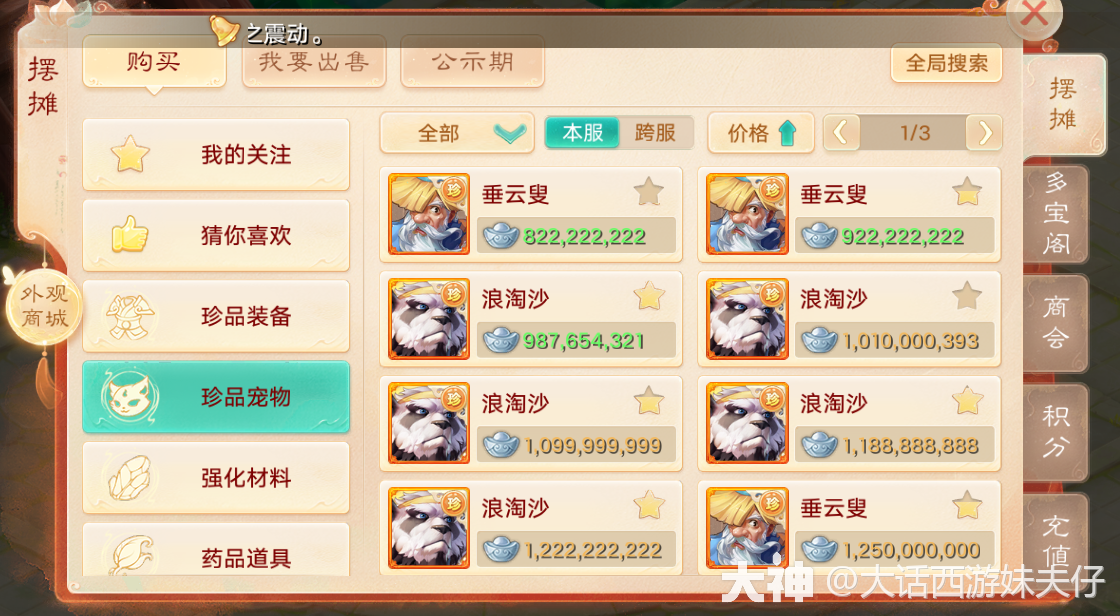Screen dimensions: 1120x616
Task: Open the 全部 filter dropdown
Action: point(457,133)
